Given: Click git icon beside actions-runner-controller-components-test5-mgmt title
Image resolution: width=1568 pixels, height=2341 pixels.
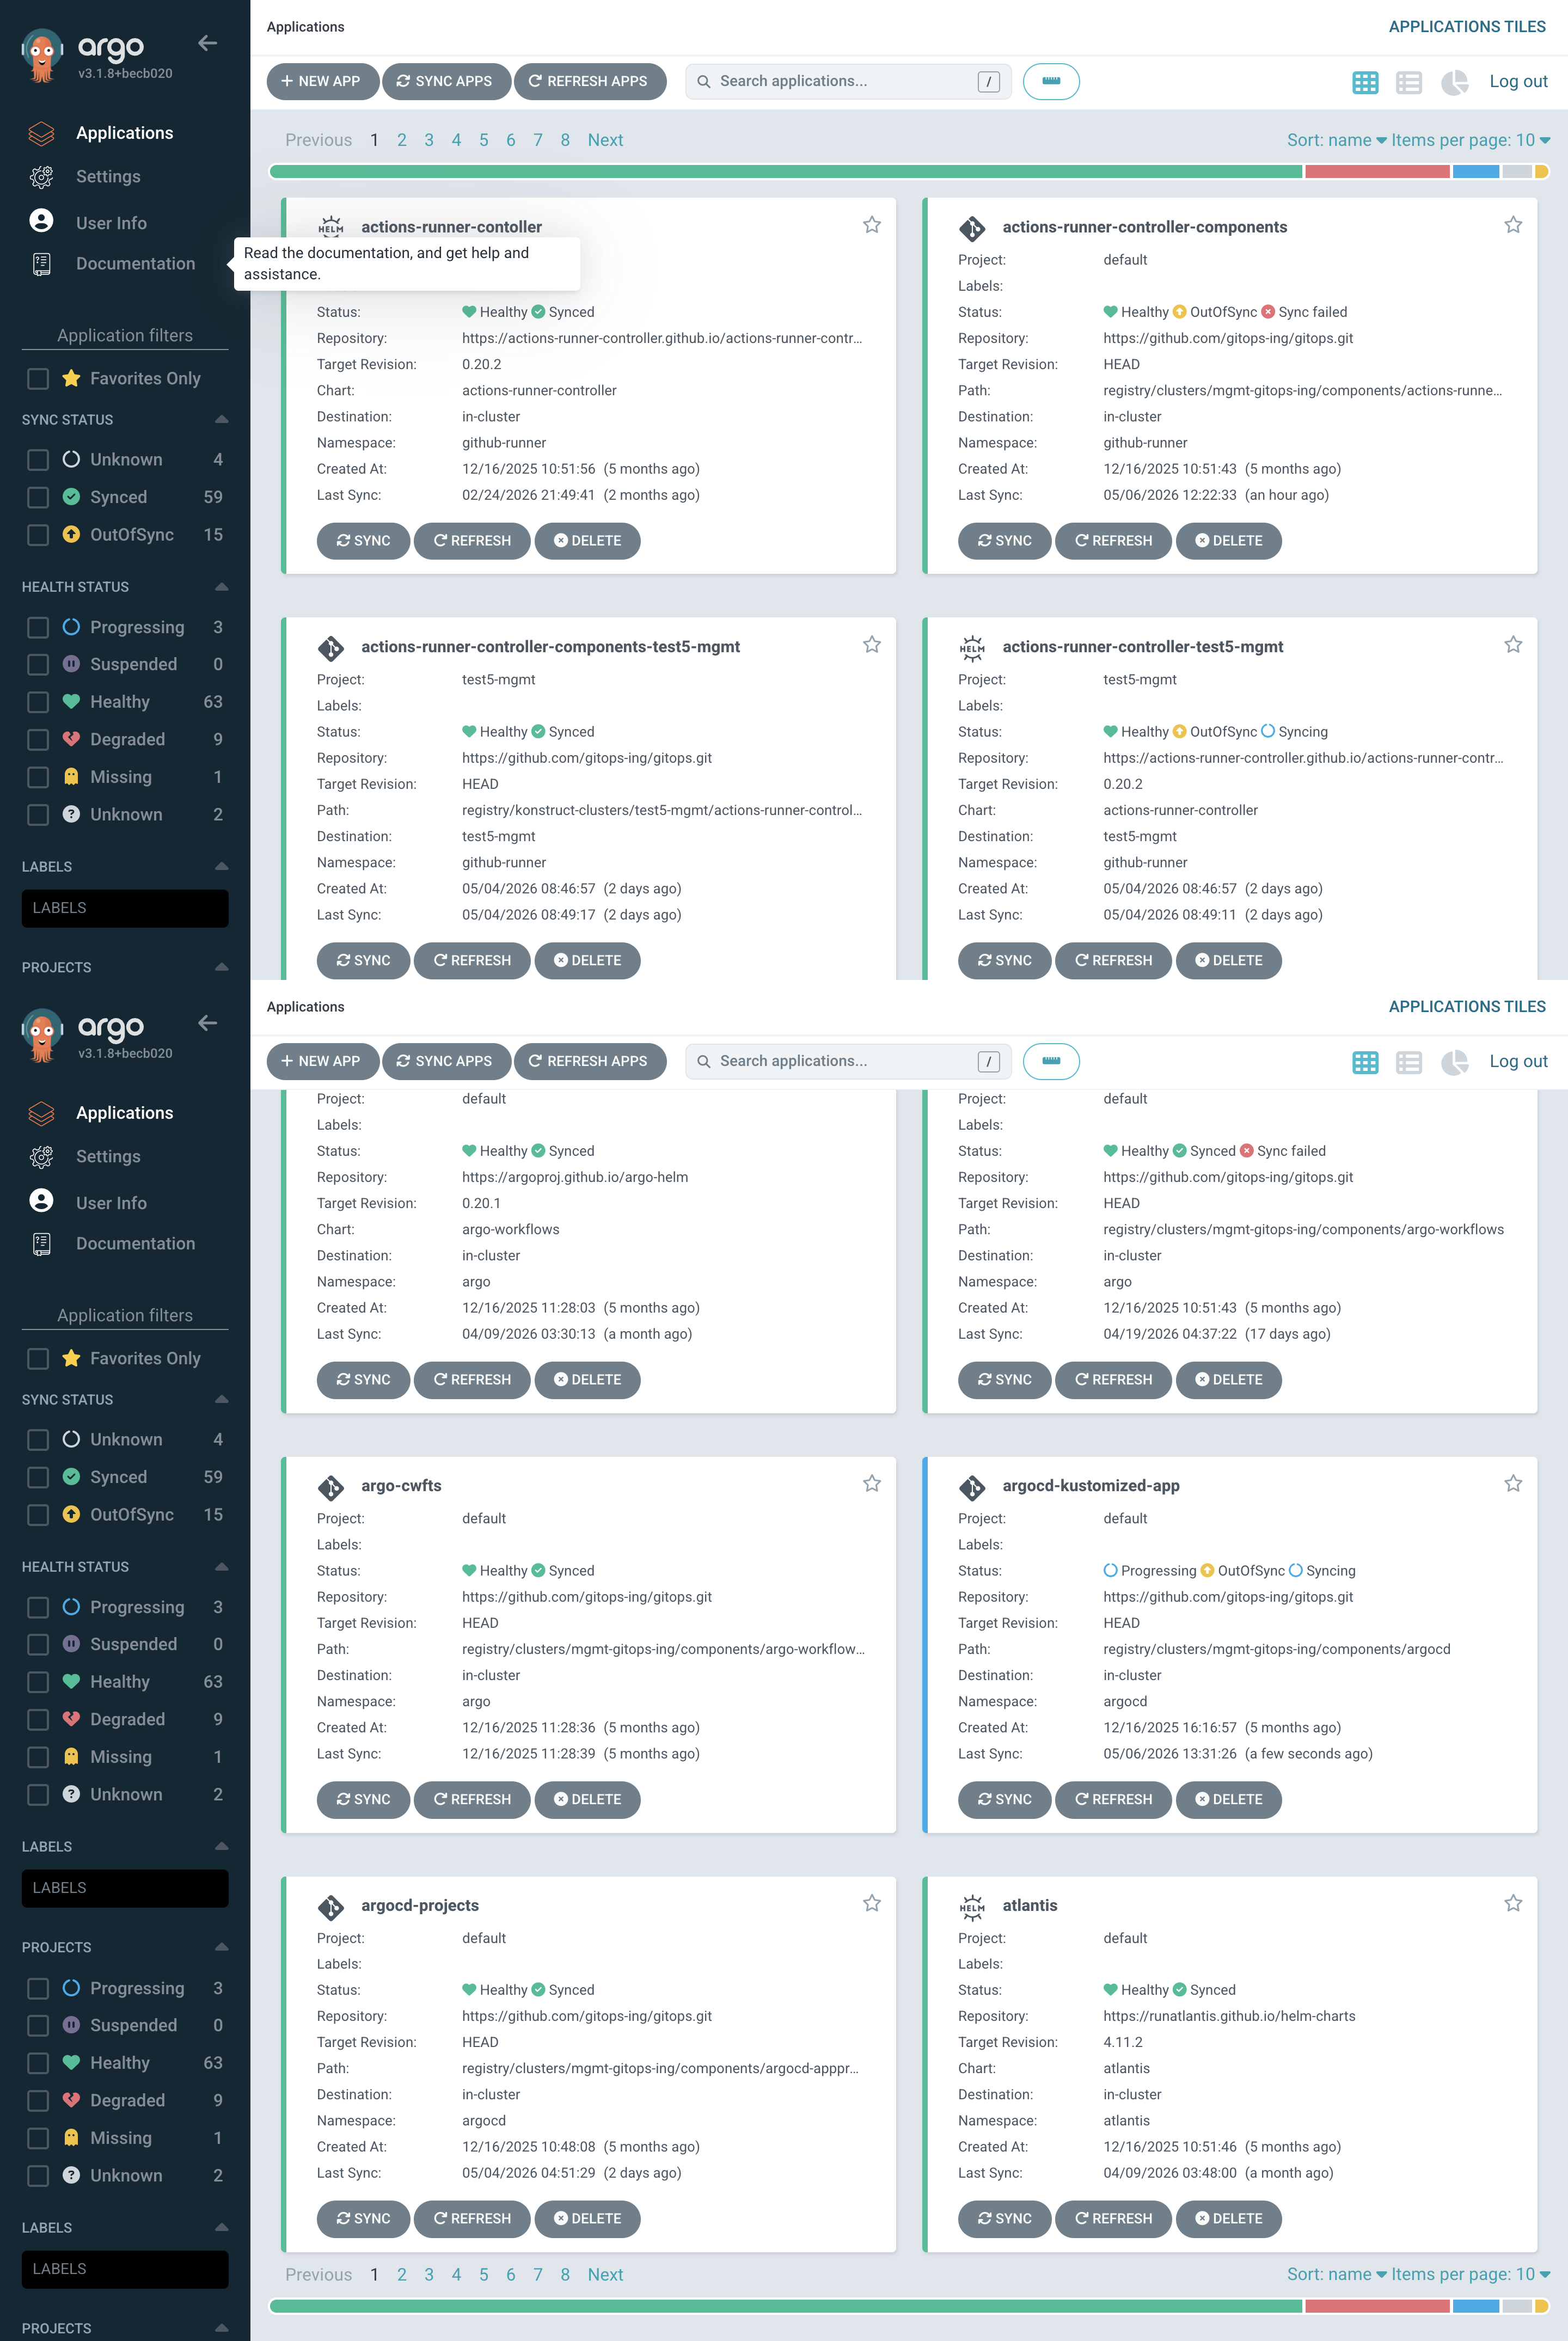Looking at the screenshot, I should coord(331,648).
